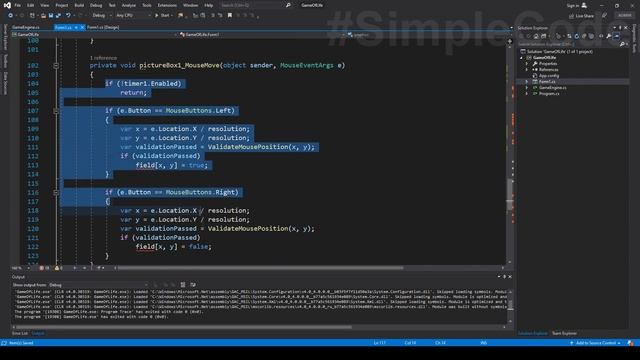Screen dimensions: 640x360
Task: Collapse the MouseButtons.Right if block
Action: 56,192
